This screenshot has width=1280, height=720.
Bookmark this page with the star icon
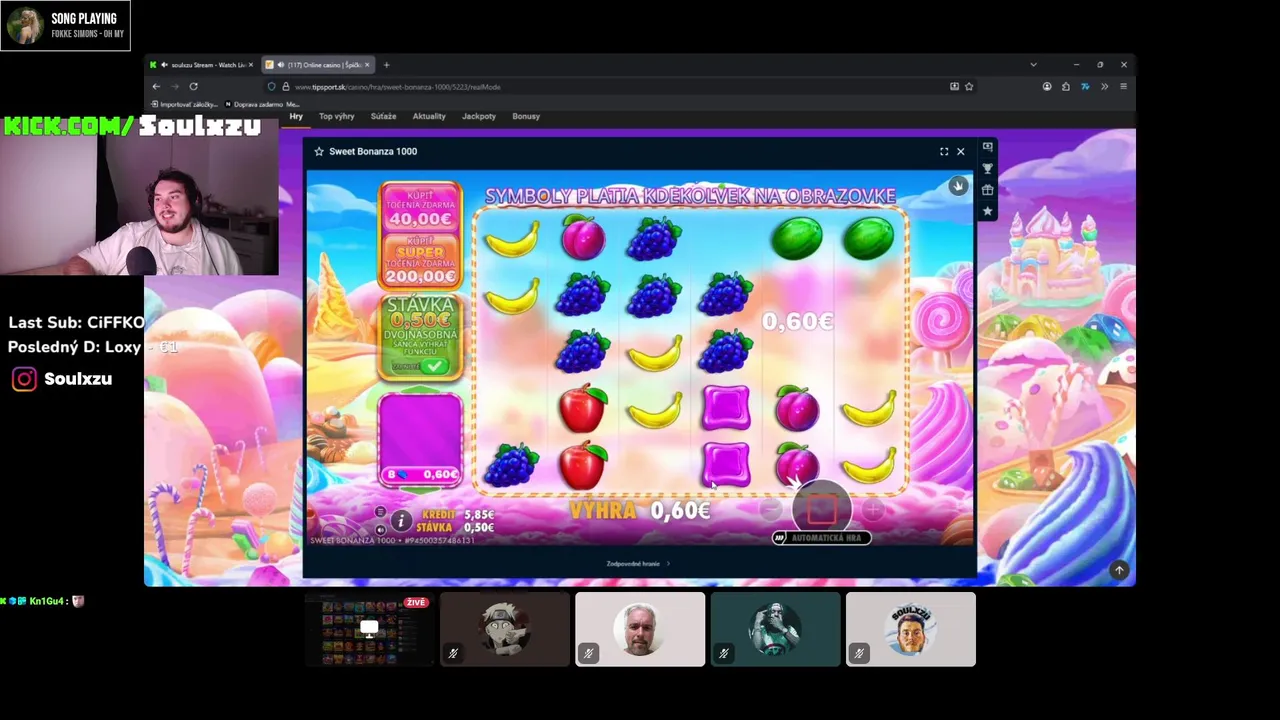(969, 87)
